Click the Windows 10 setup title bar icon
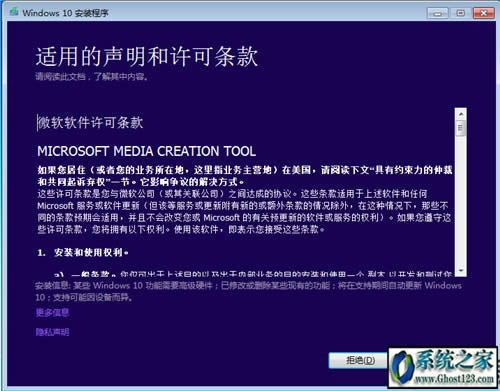The height and width of the screenshot is (391, 500). (x=14, y=12)
